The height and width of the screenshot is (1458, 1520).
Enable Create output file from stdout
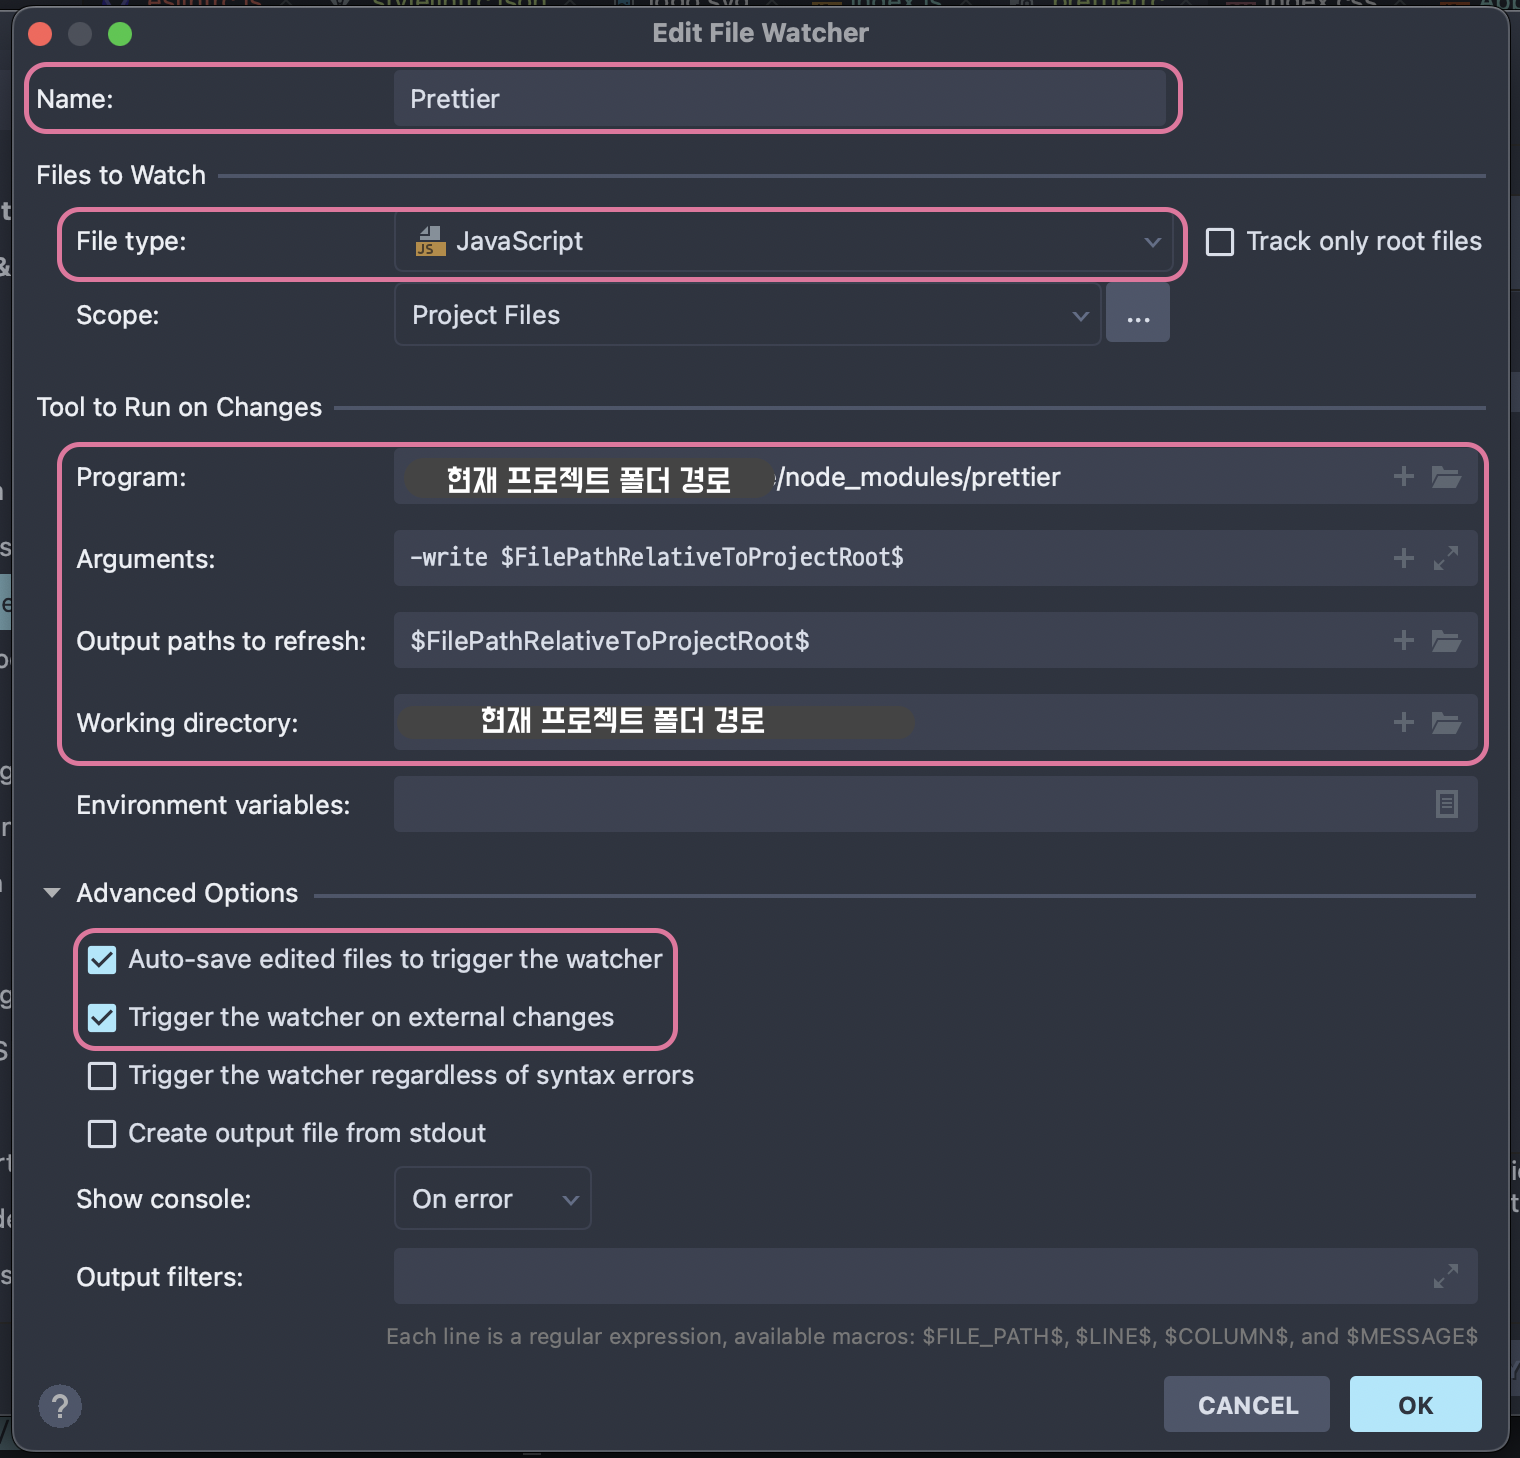click(x=102, y=1134)
